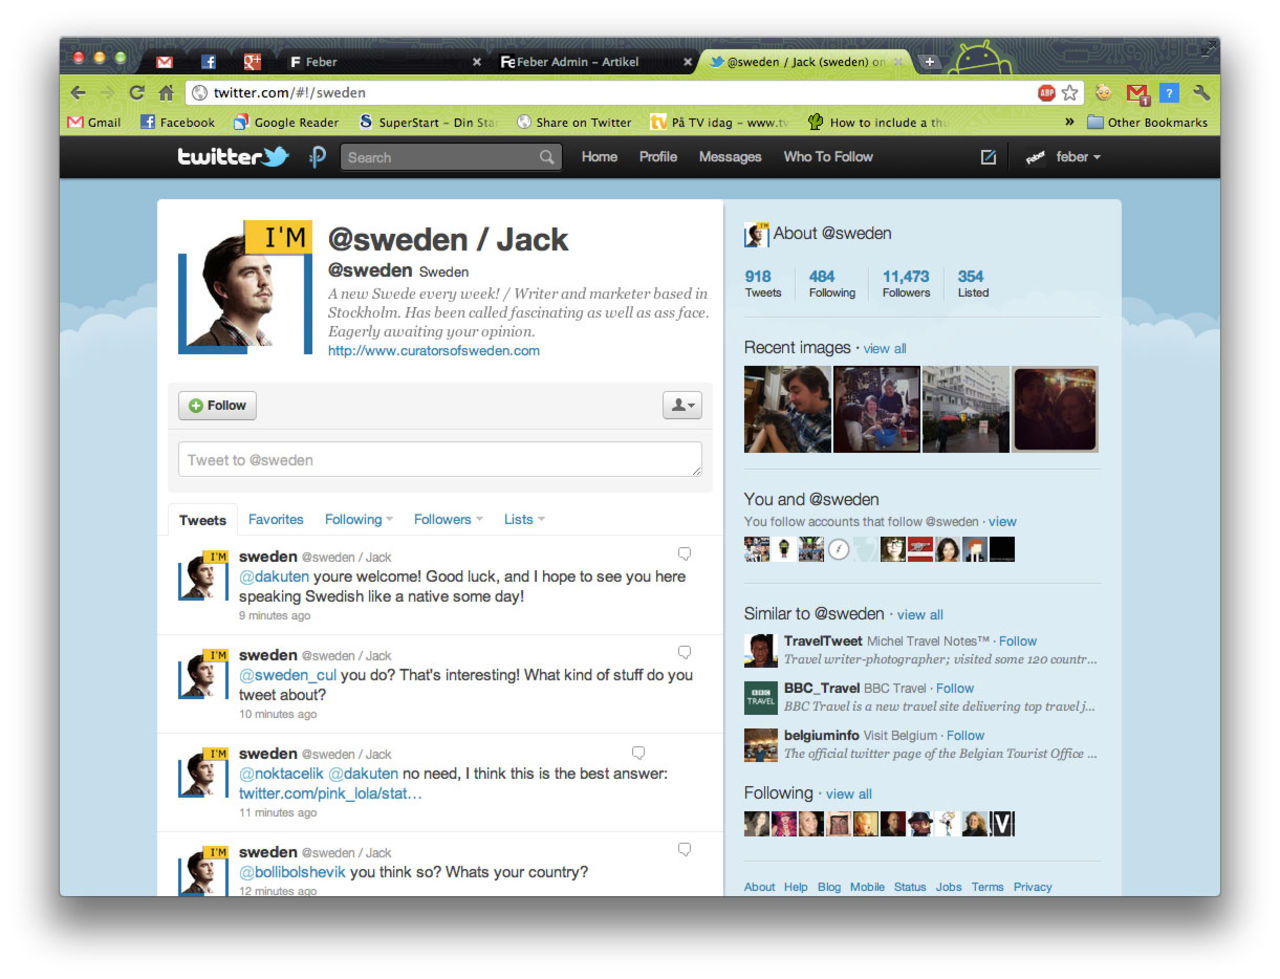Click view all recent images
The width and height of the screenshot is (1280, 979).
[884, 349]
